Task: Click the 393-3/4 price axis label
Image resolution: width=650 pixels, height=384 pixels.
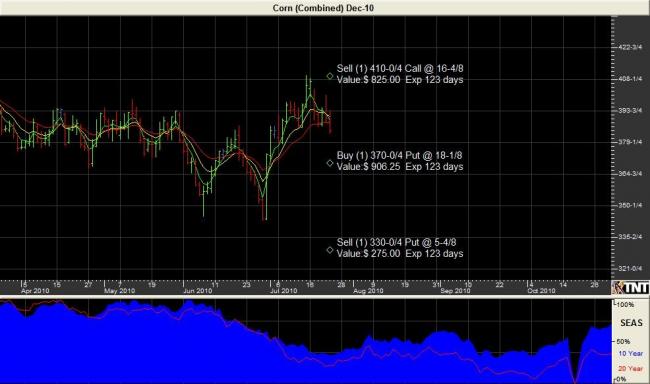Action: [x=630, y=111]
